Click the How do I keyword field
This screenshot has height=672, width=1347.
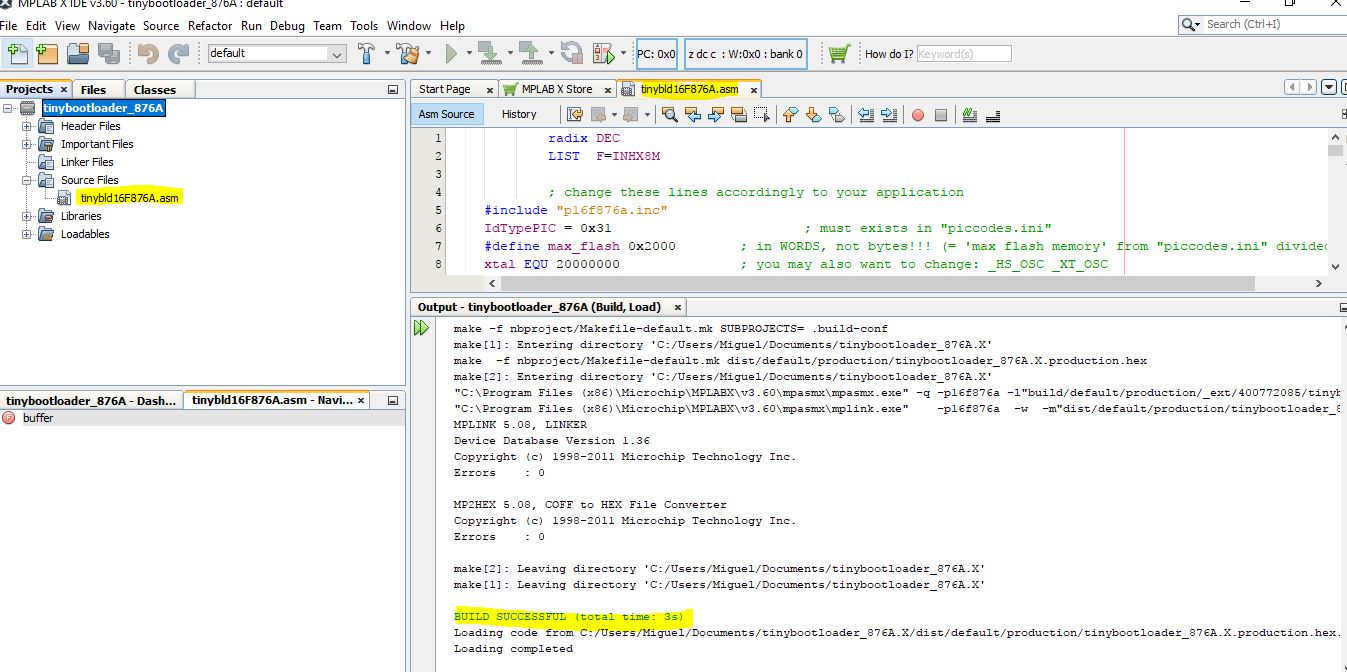coord(963,53)
